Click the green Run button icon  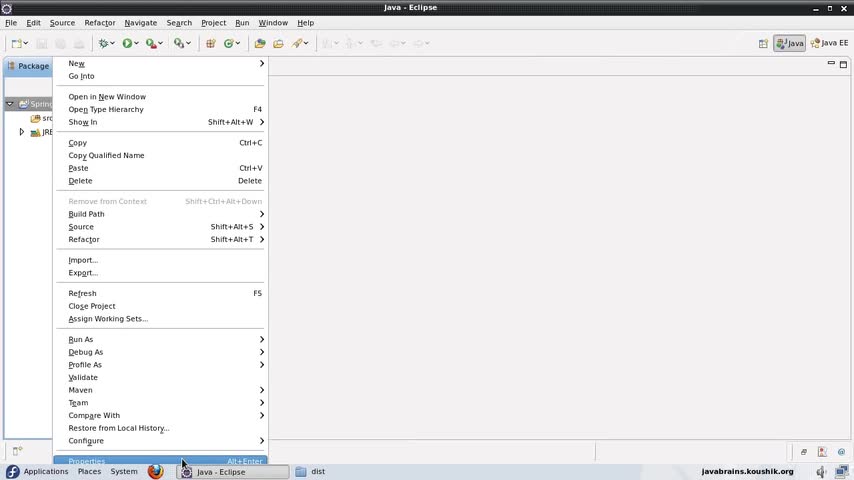click(x=127, y=43)
